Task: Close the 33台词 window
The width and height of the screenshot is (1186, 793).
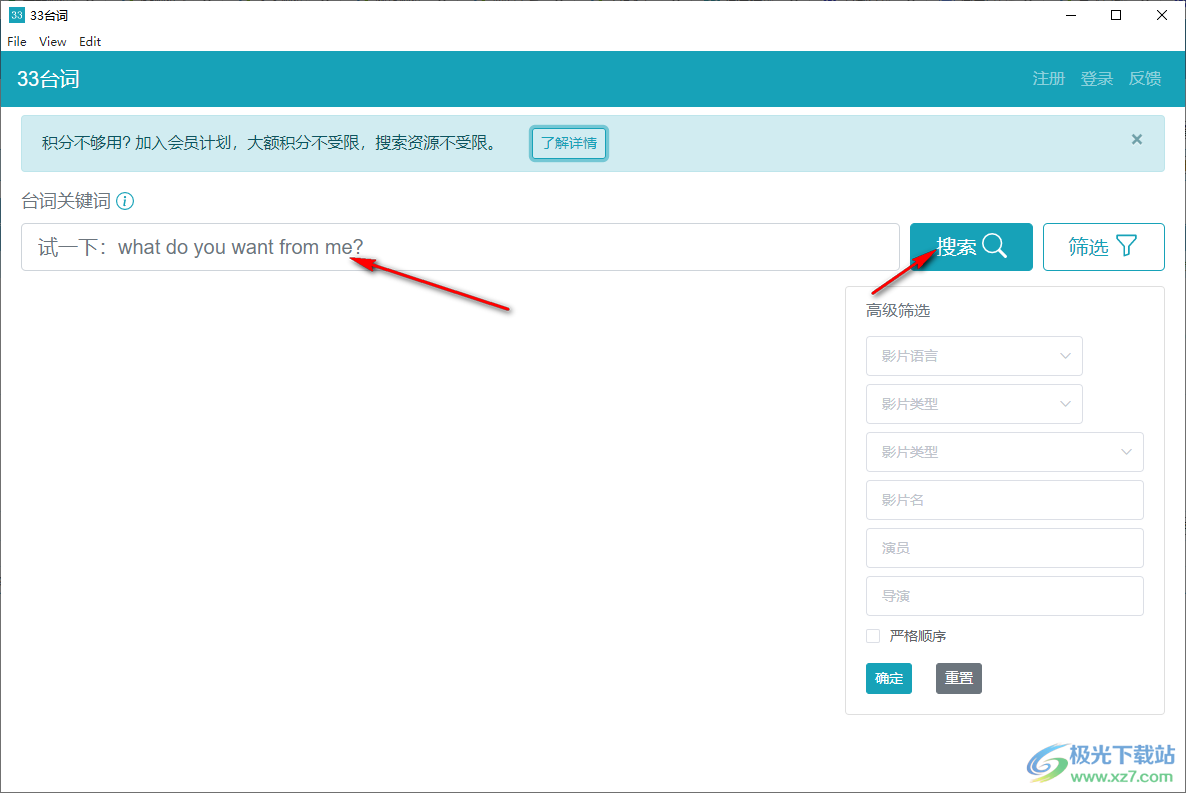Action: coord(1162,15)
